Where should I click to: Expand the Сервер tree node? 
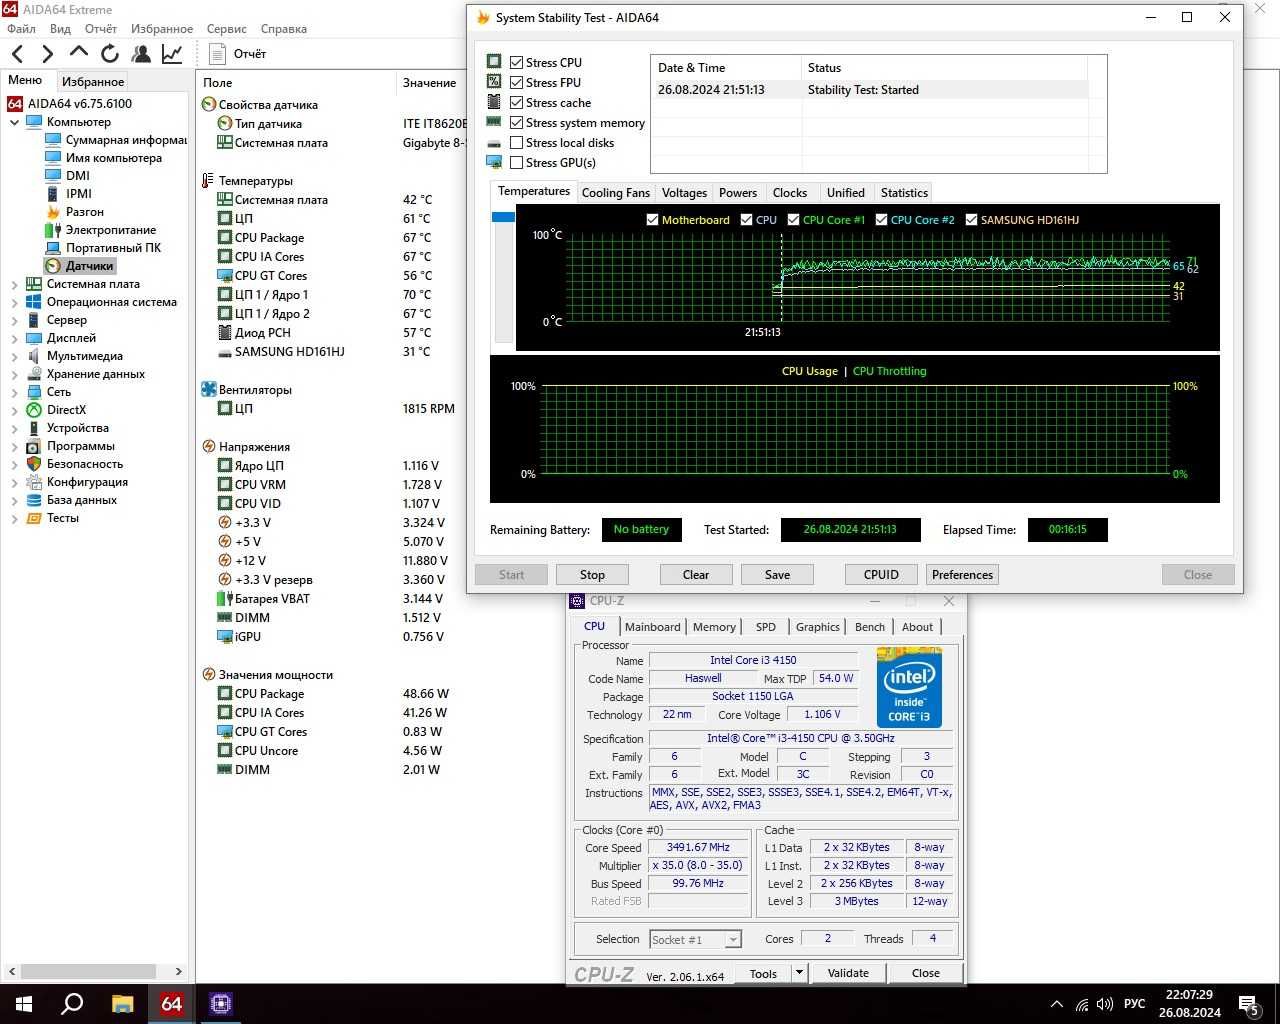tap(14, 320)
